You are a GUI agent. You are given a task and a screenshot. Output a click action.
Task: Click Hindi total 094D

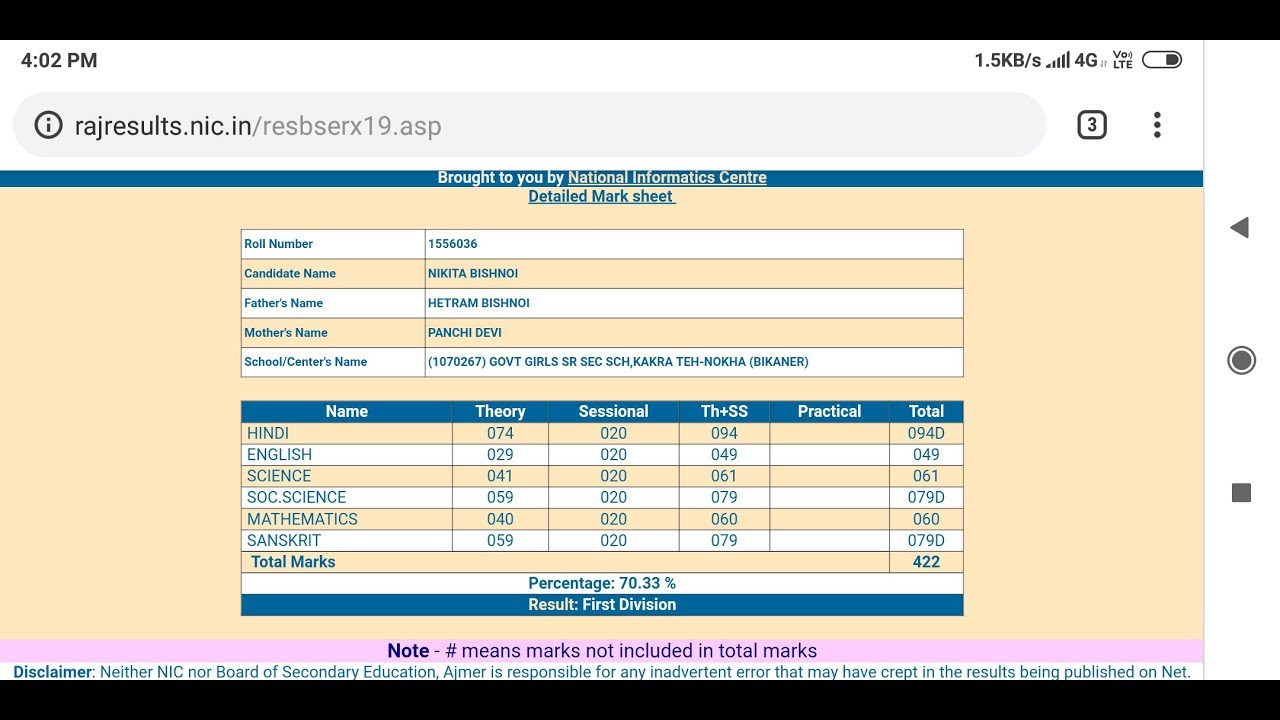click(926, 433)
